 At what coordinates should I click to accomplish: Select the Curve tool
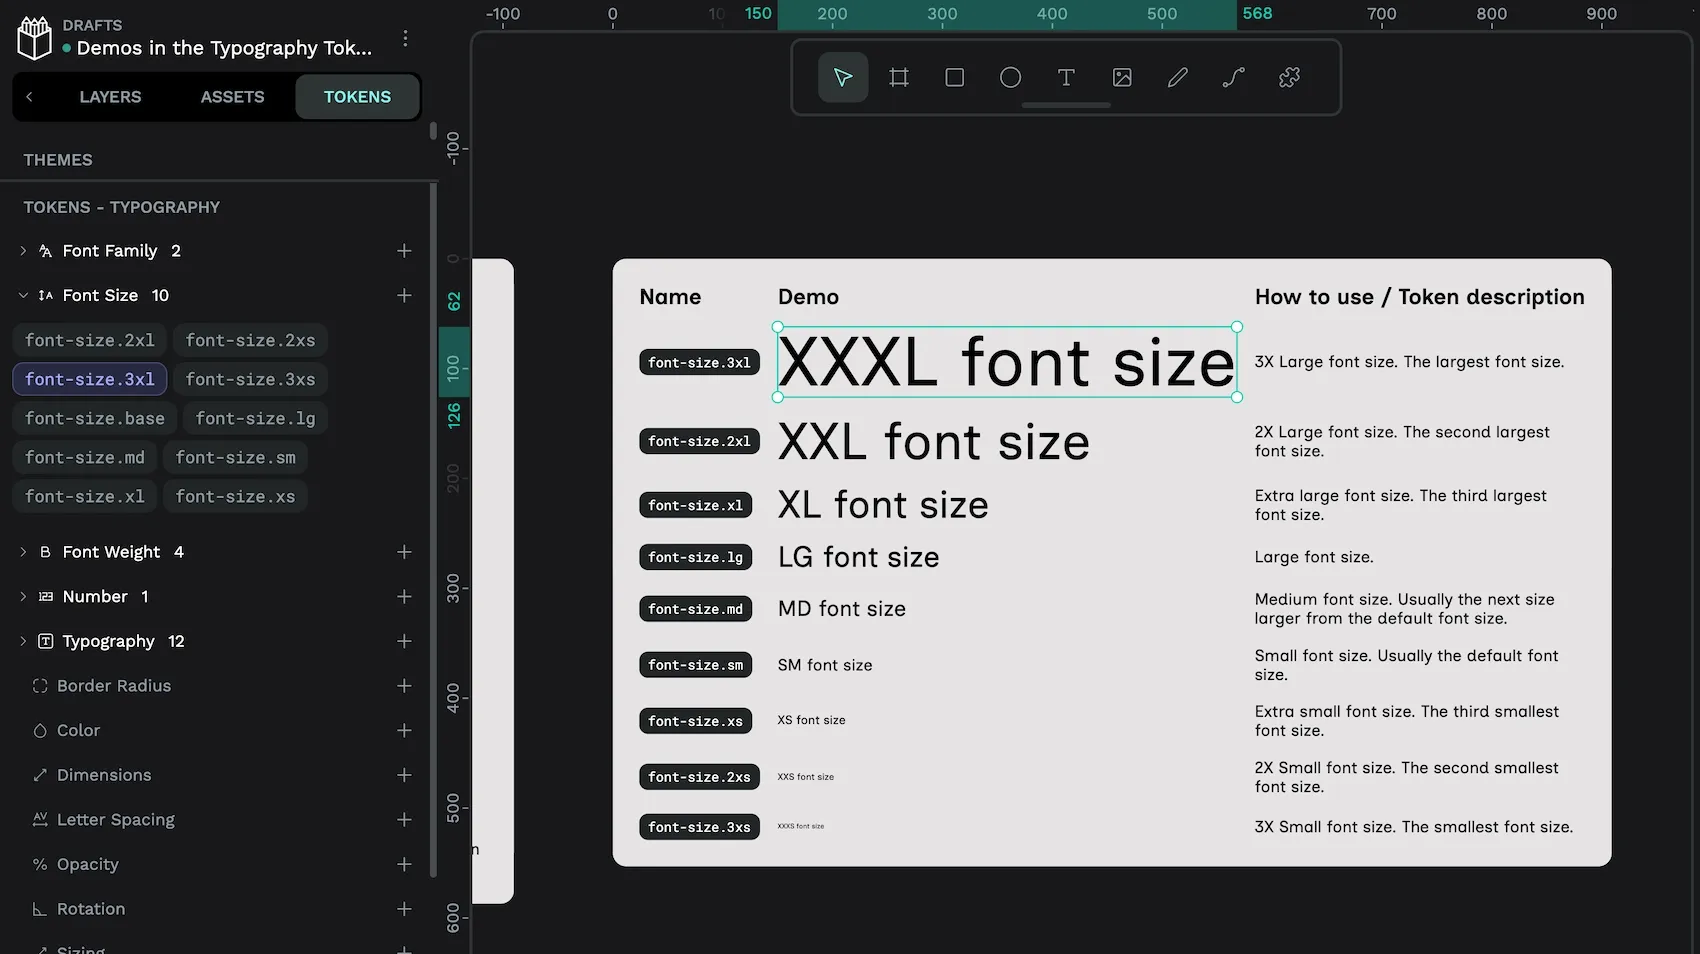(1232, 76)
